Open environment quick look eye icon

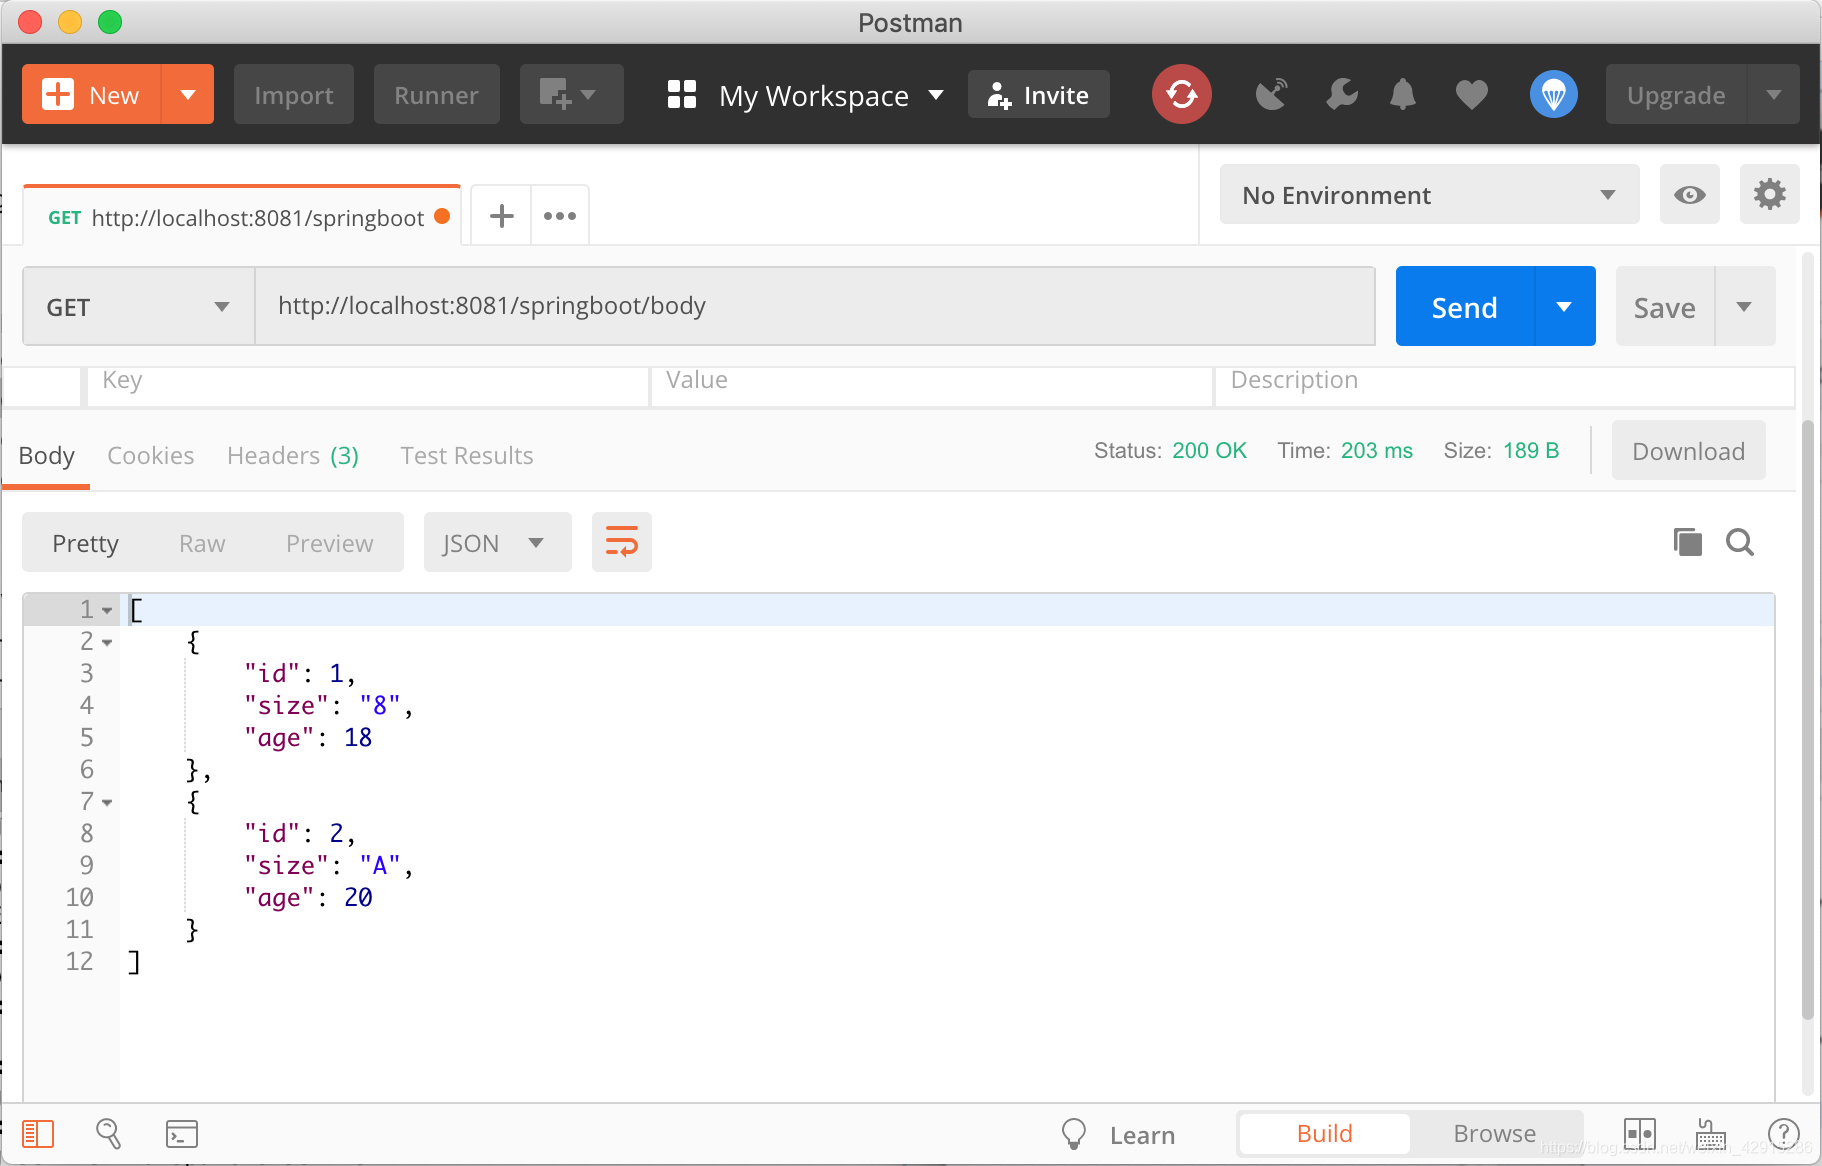[x=1689, y=195]
